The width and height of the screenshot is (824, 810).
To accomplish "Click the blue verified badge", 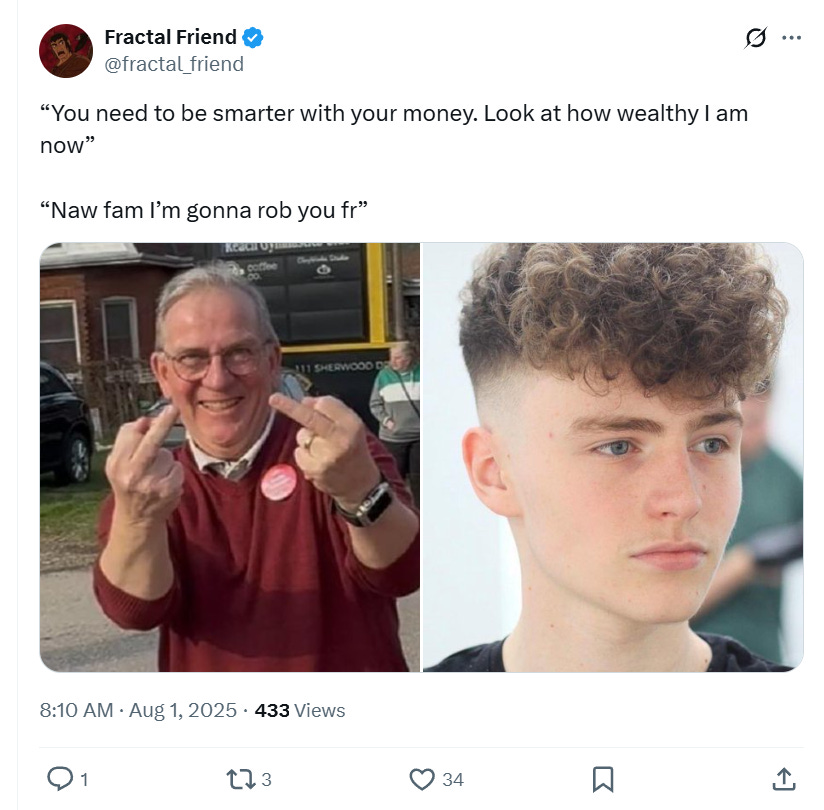I will [x=253, y=38].
